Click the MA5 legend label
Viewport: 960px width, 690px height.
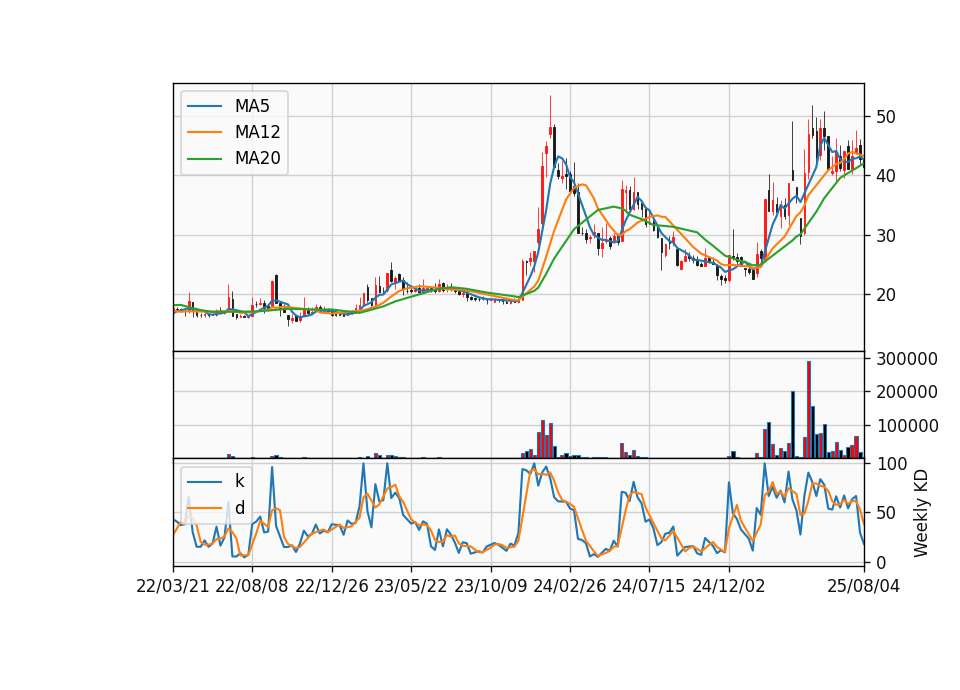(x=252, y=106)
